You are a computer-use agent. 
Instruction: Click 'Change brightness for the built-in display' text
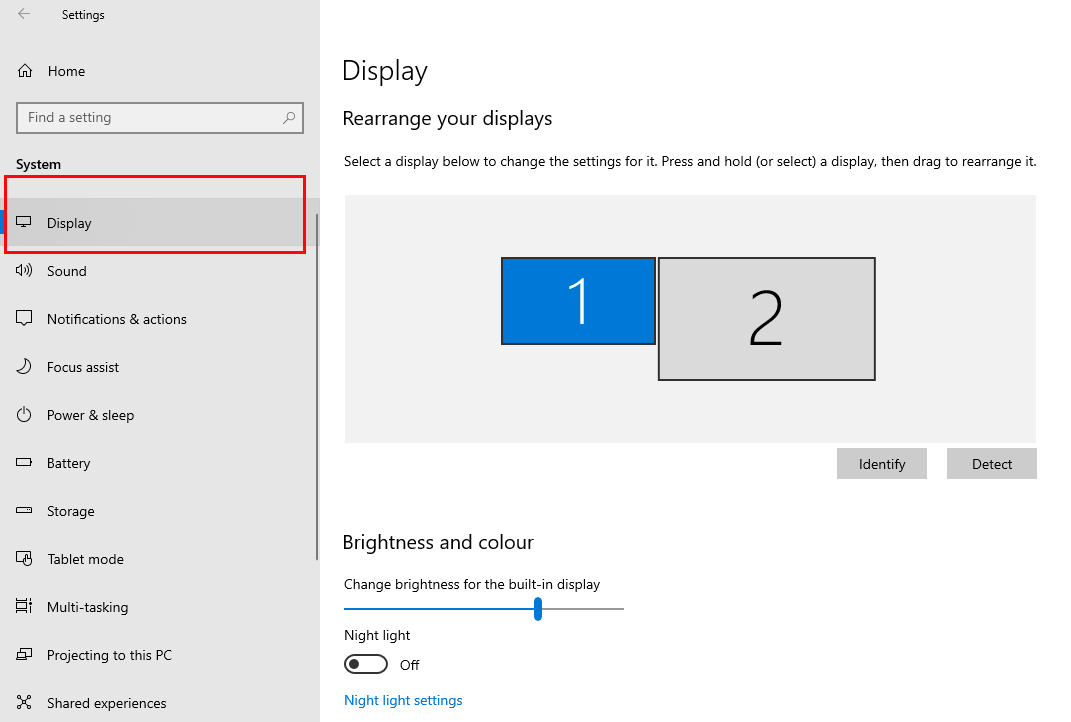point(472,584)
